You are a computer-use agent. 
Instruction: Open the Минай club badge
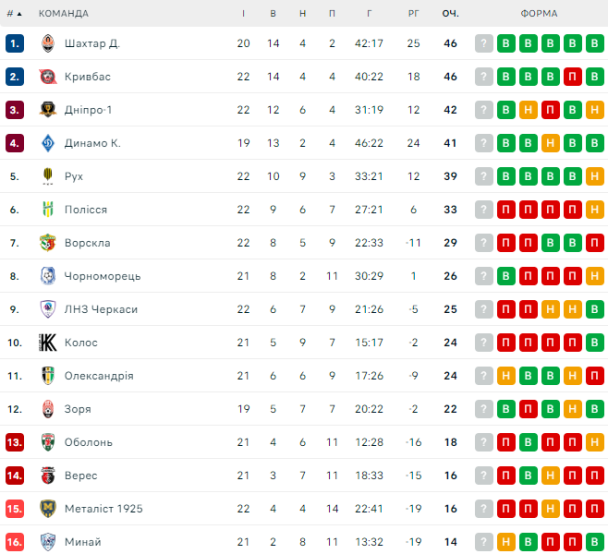48,542
